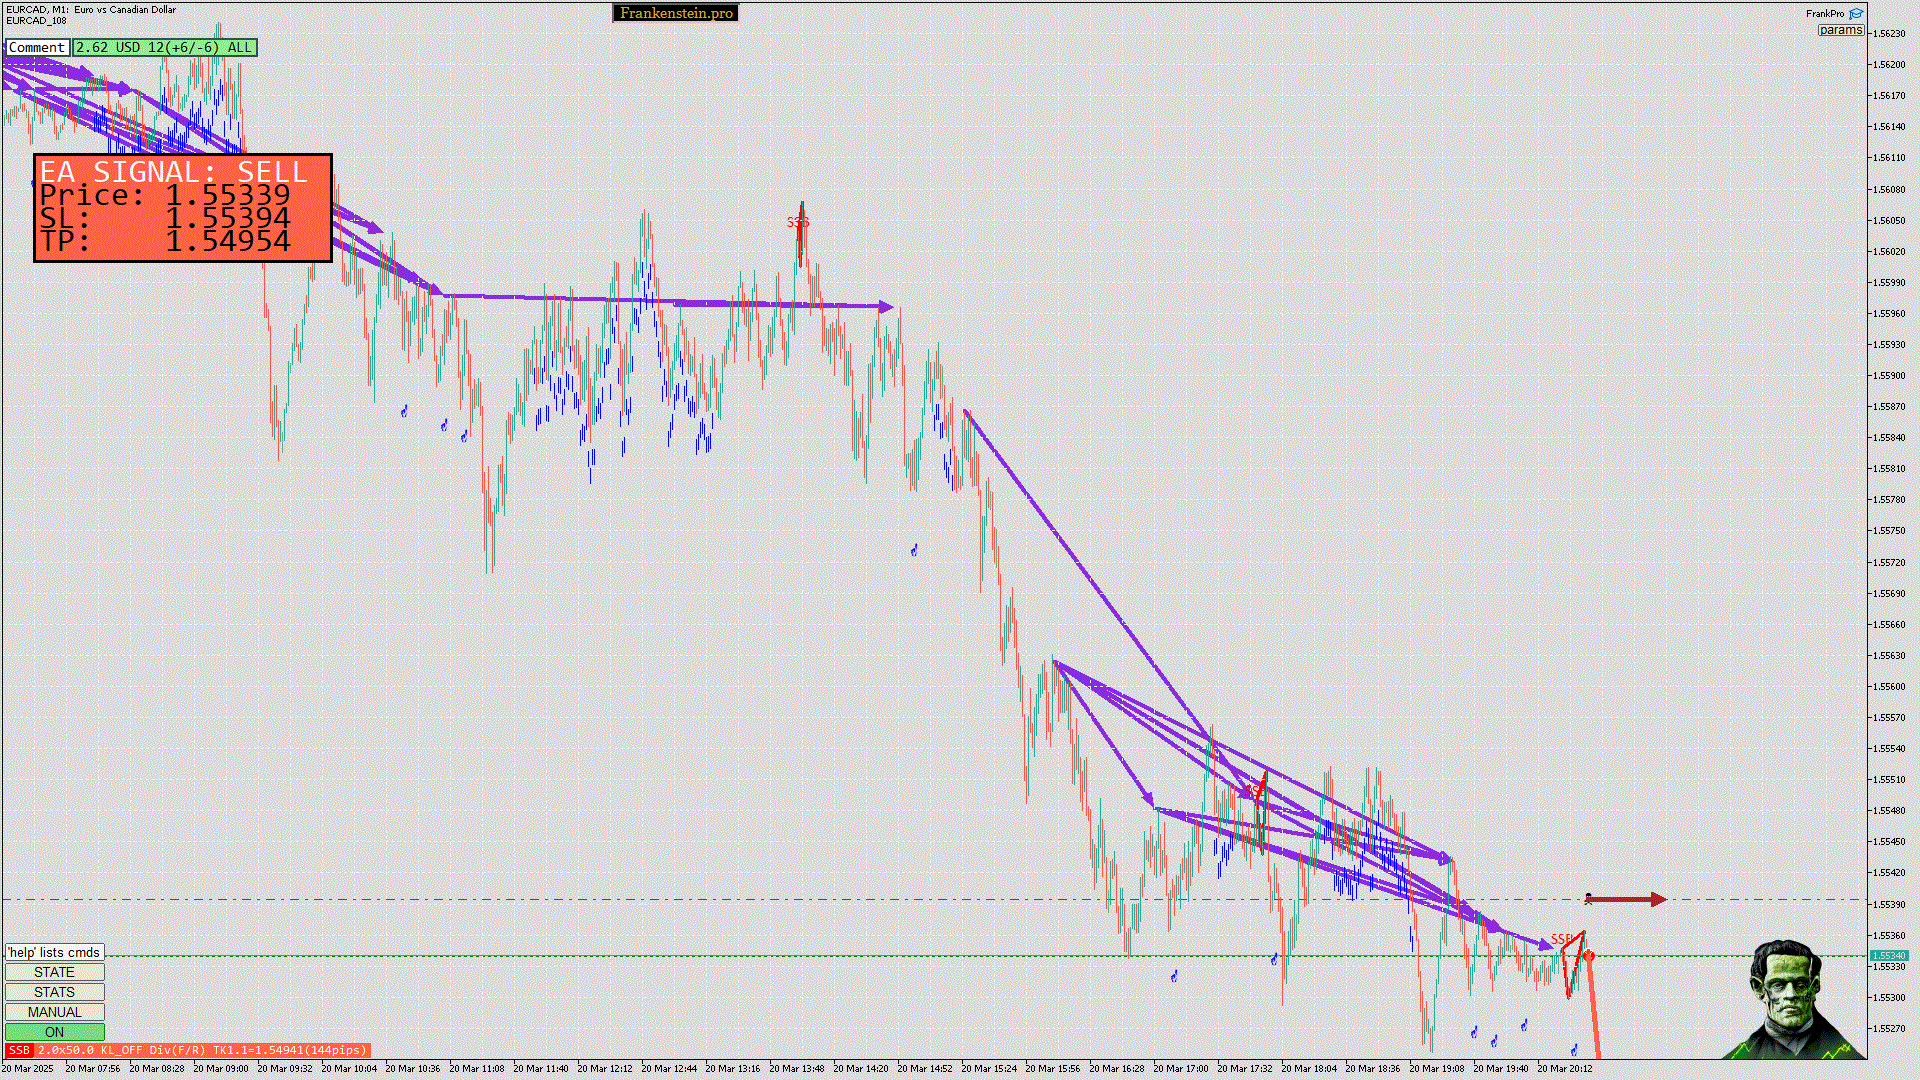Click the 2.62 USD profit summary label
The height and width of the screenshot is (1080, 1920).
164,47
